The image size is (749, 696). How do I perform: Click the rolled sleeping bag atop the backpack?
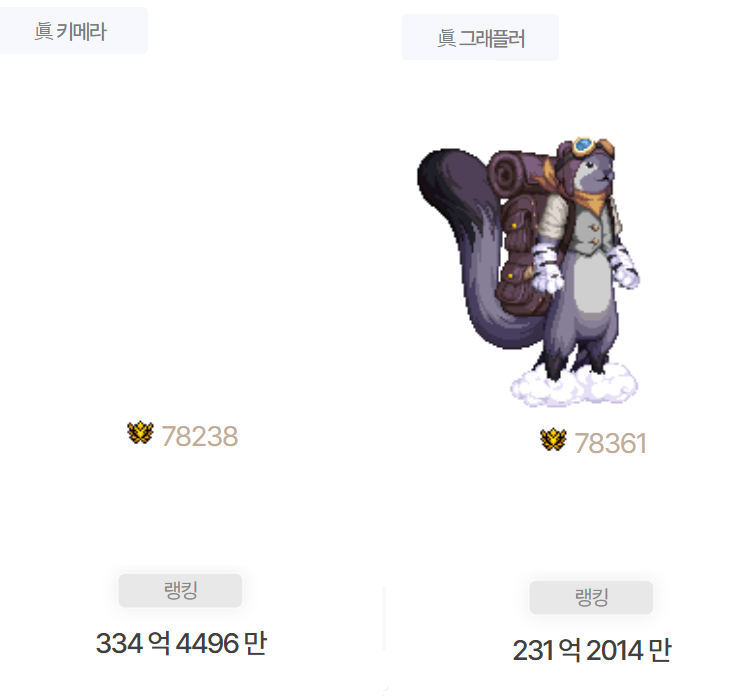(519, 173)
